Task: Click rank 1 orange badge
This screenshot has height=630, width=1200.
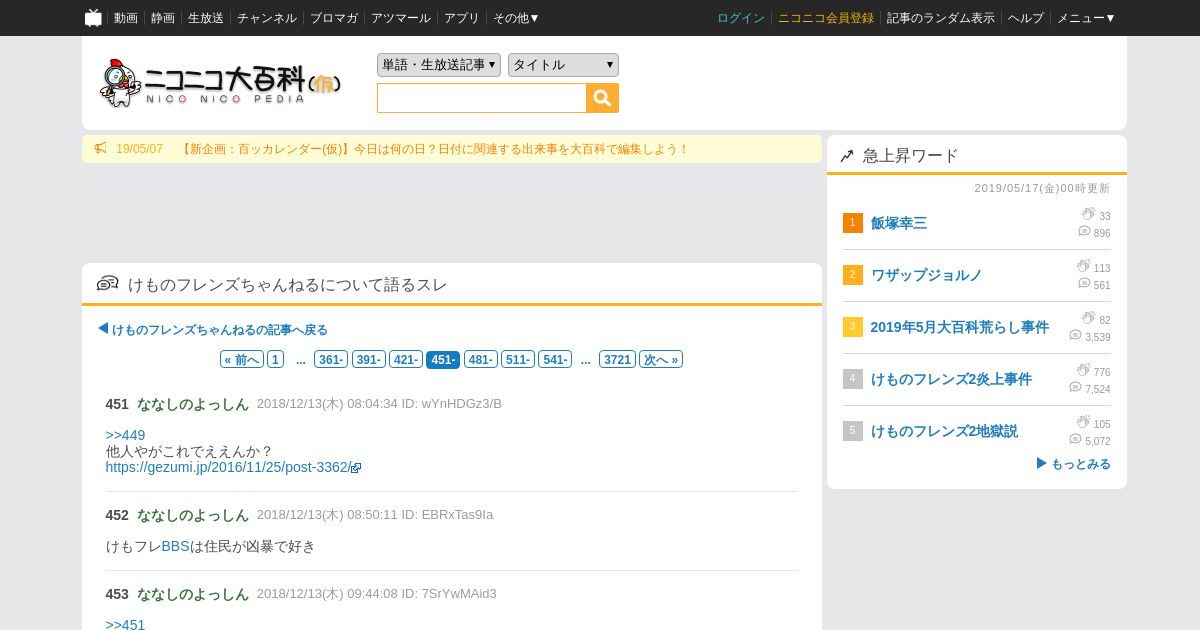Action: pyautogui.click(x=852, y=223)
